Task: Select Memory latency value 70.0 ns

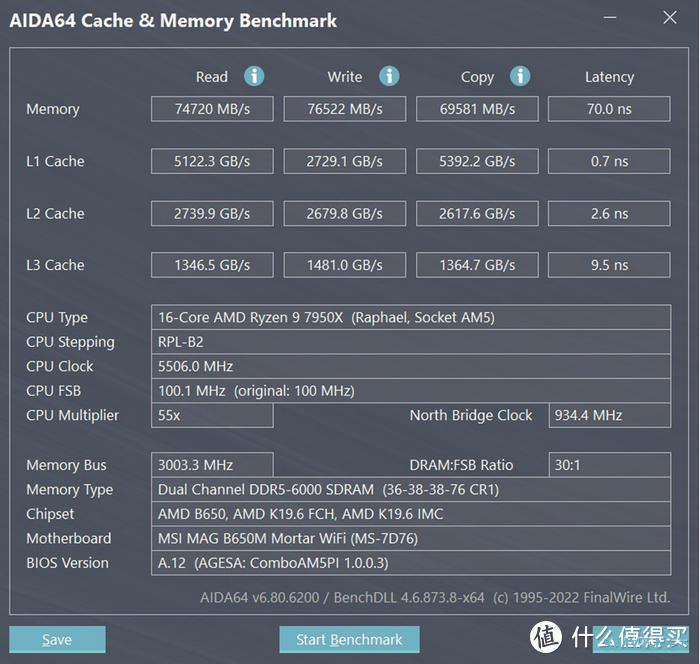Action: [x=609, y=109]
